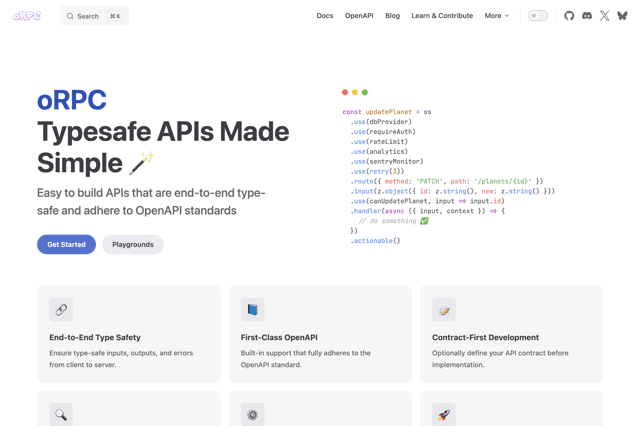This screenshot has width=640, height=426.
Task: Click the '.input(z.object' code line
Action: pyautogui.click(x=452, y=191)
